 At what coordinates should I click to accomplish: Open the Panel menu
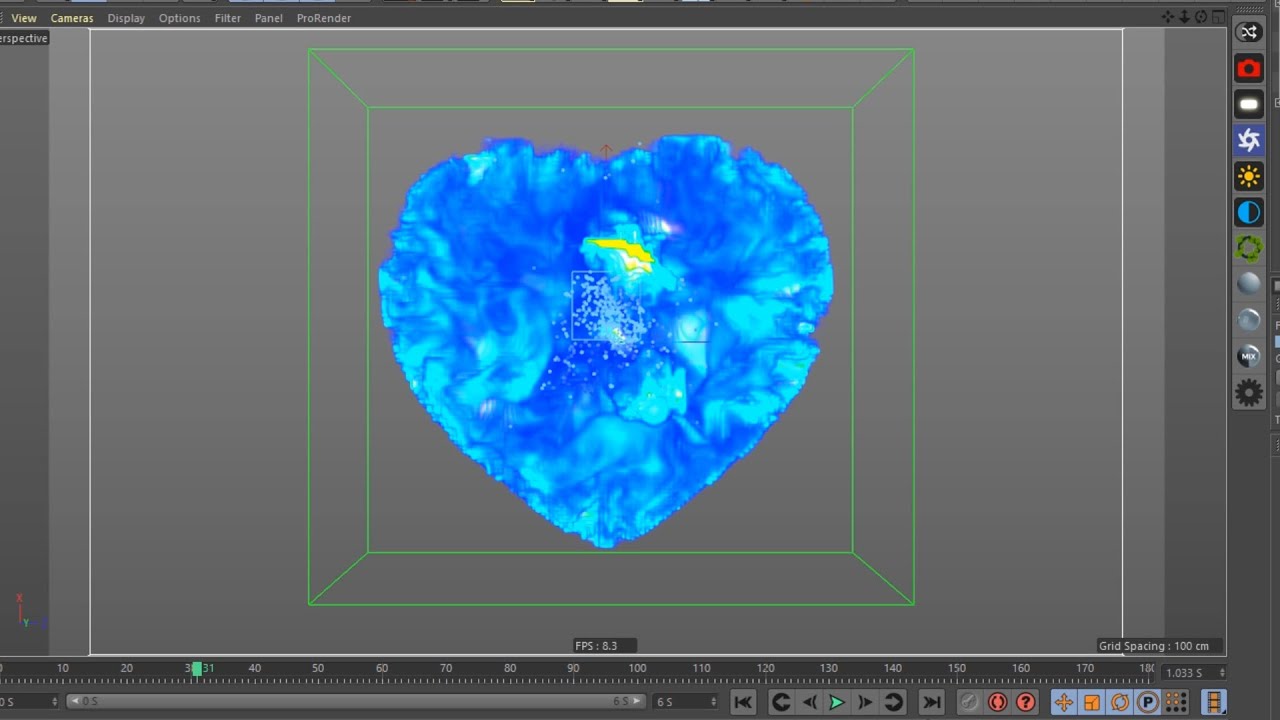[268, 18]
